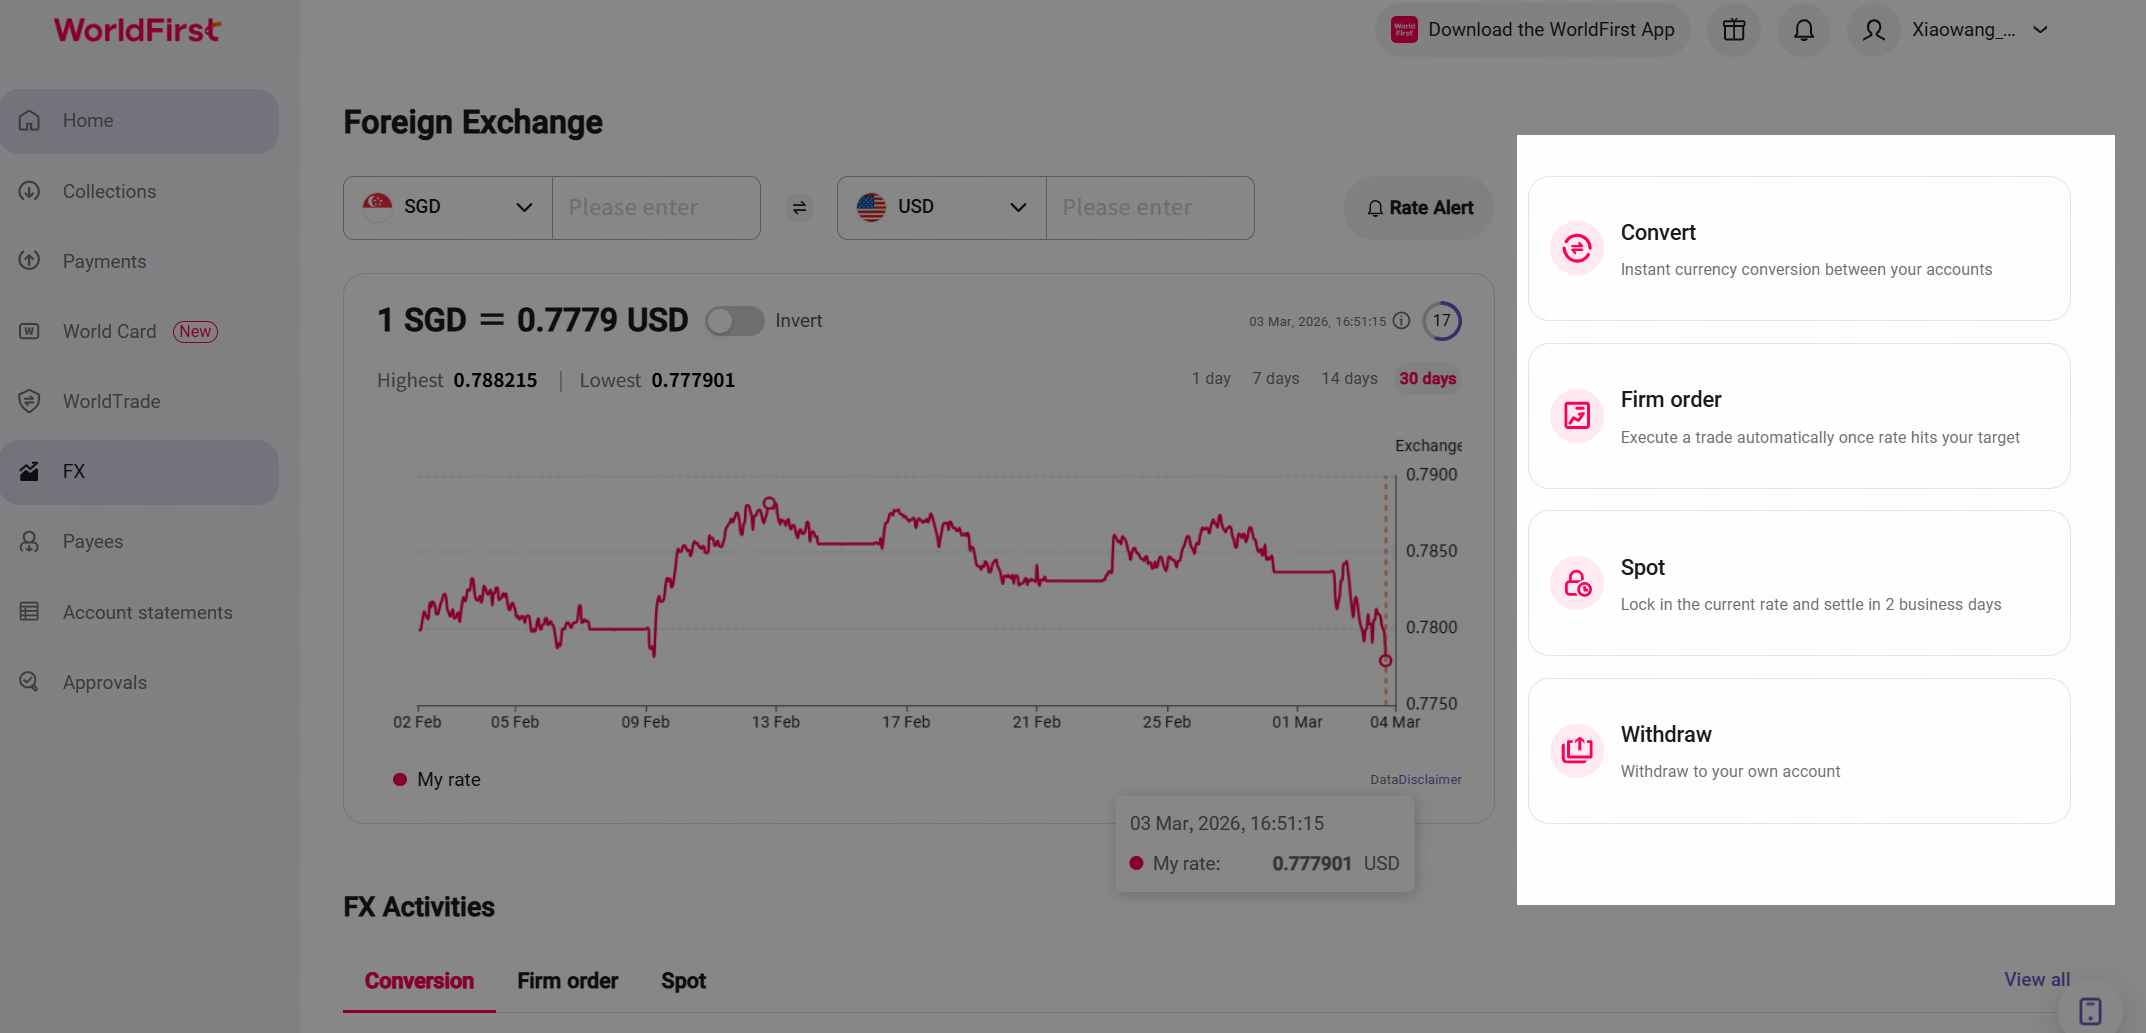
Task: Click the 17-second refresh countdown ring
Action: (1441, 321)
